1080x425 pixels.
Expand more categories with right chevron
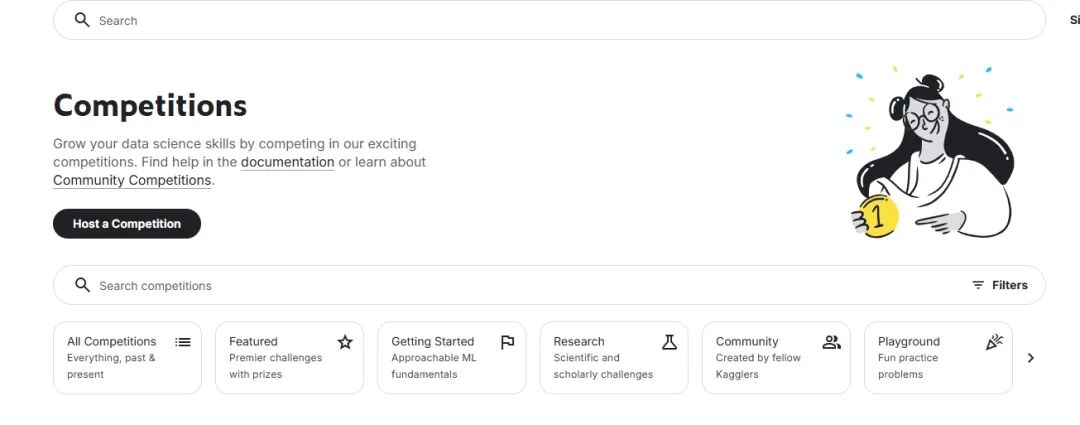(1031, 358)
